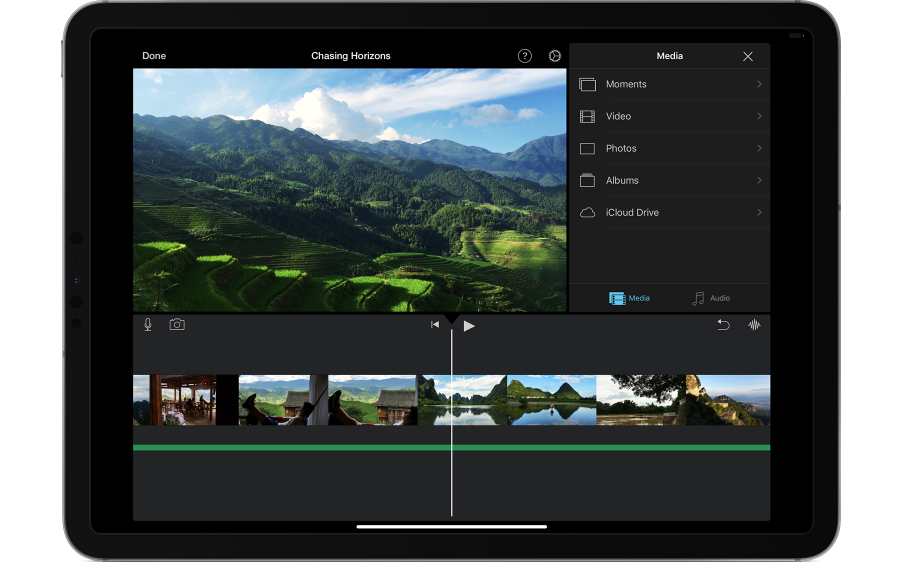
Task: Expand the Video media category
Action: (x=669, y=116)
